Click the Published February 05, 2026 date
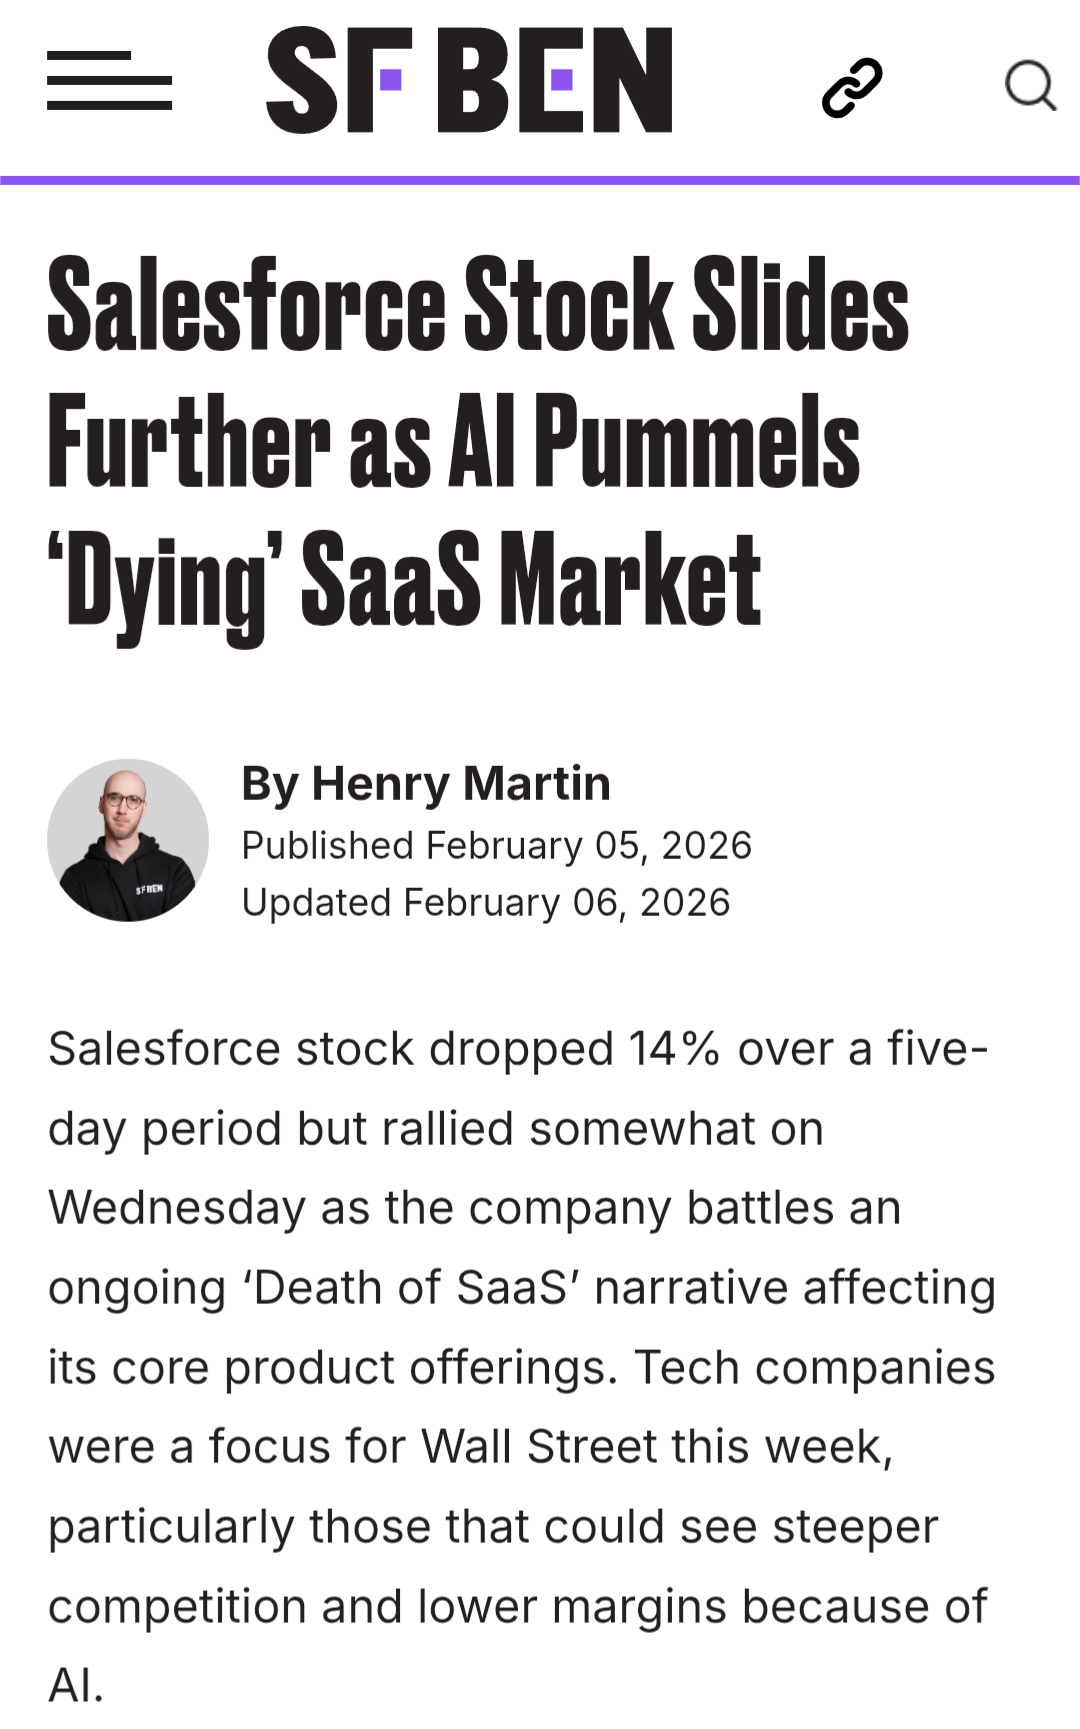Viewport: 1080px width, 1729px height. (x=496, y=846)
